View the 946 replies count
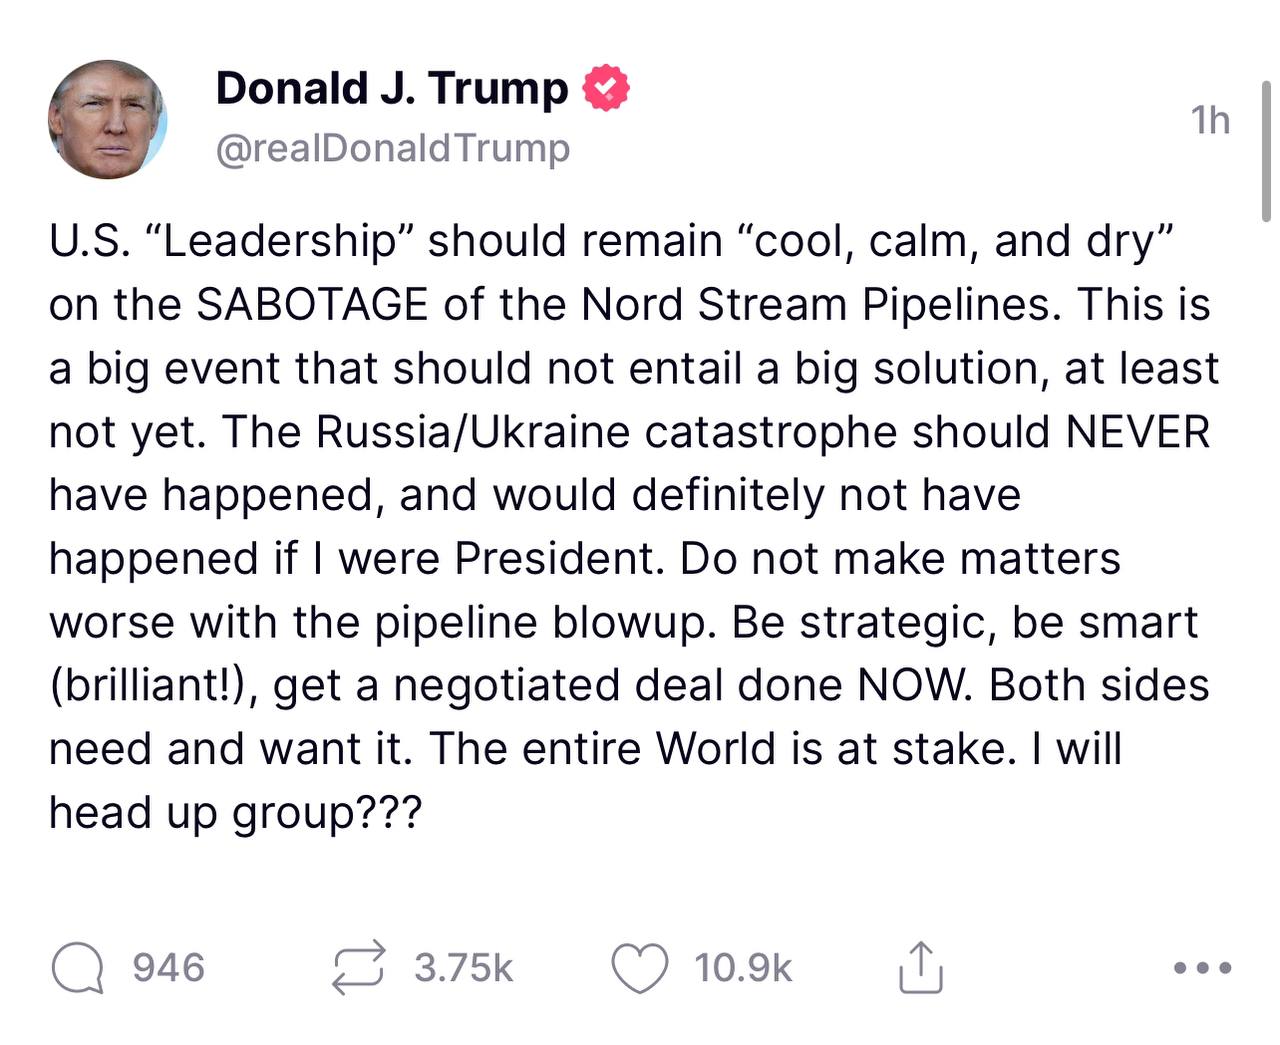 click(168, 968)
